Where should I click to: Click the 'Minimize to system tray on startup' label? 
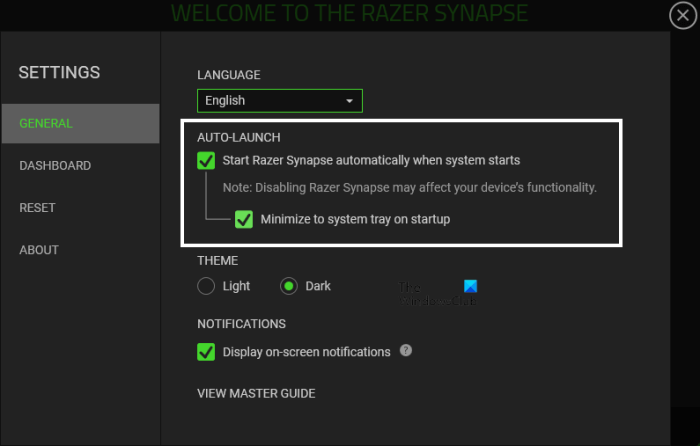click(x=355, y=219)
